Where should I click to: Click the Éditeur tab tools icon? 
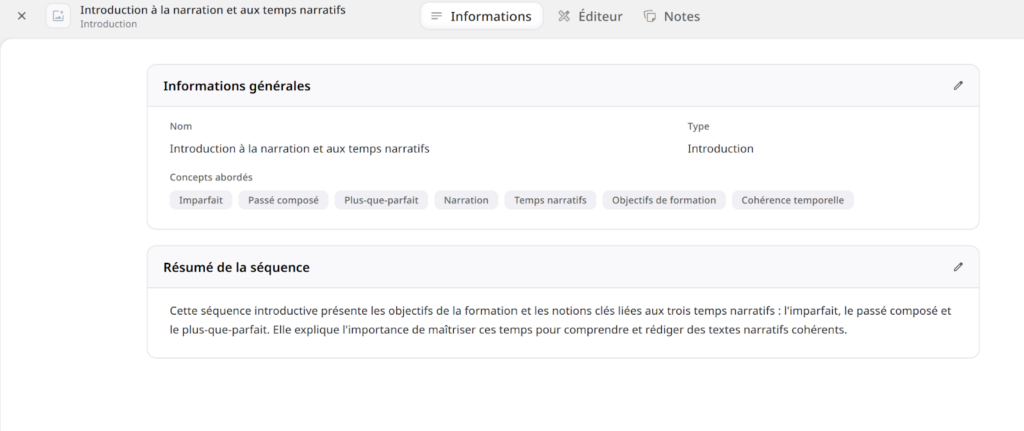tap(564, 16)
